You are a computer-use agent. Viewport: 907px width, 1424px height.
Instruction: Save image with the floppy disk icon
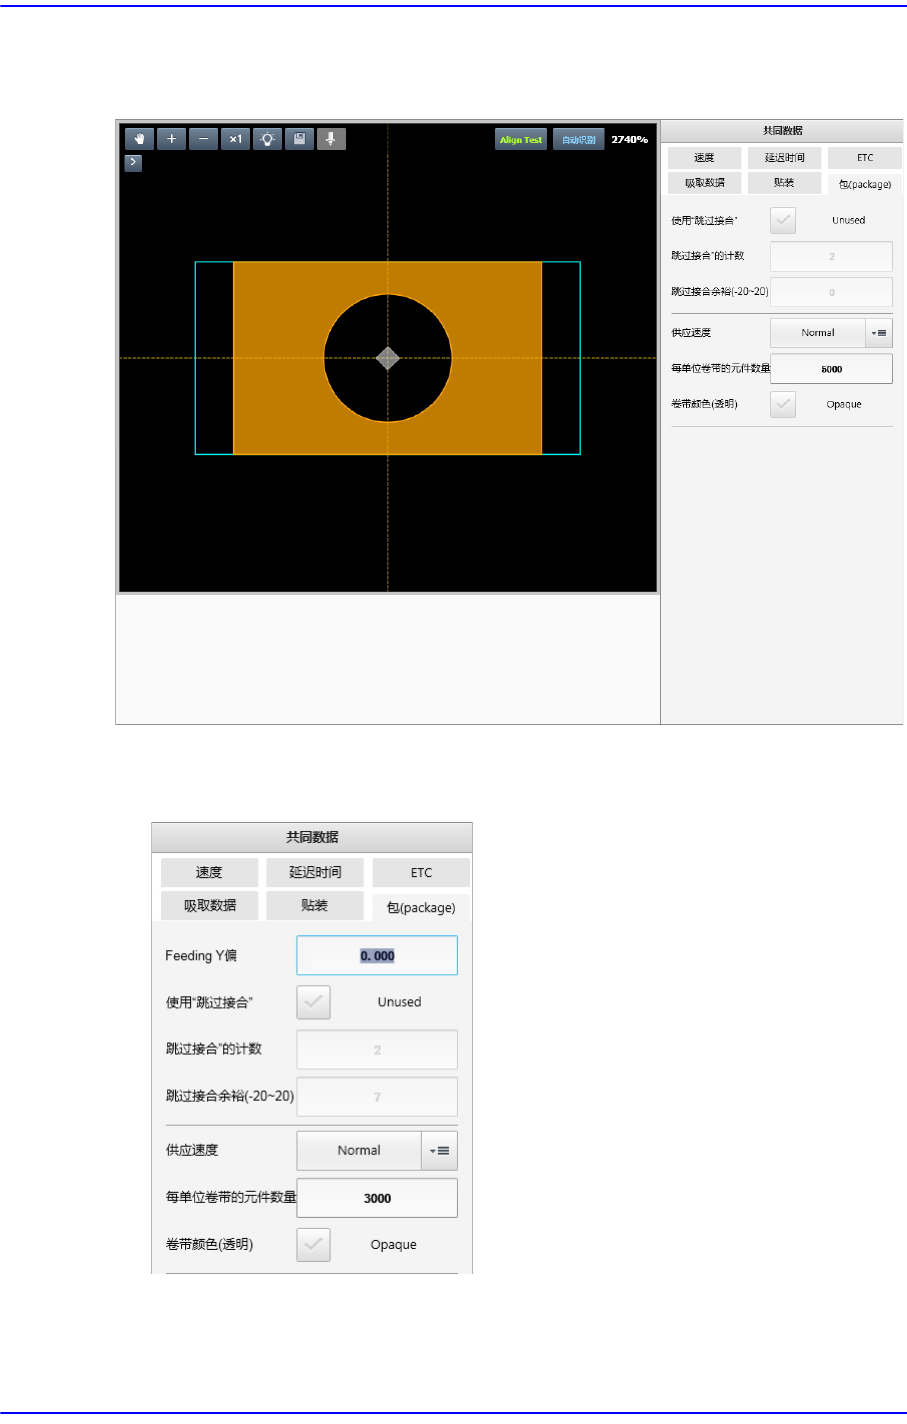[x=299, y=139]
